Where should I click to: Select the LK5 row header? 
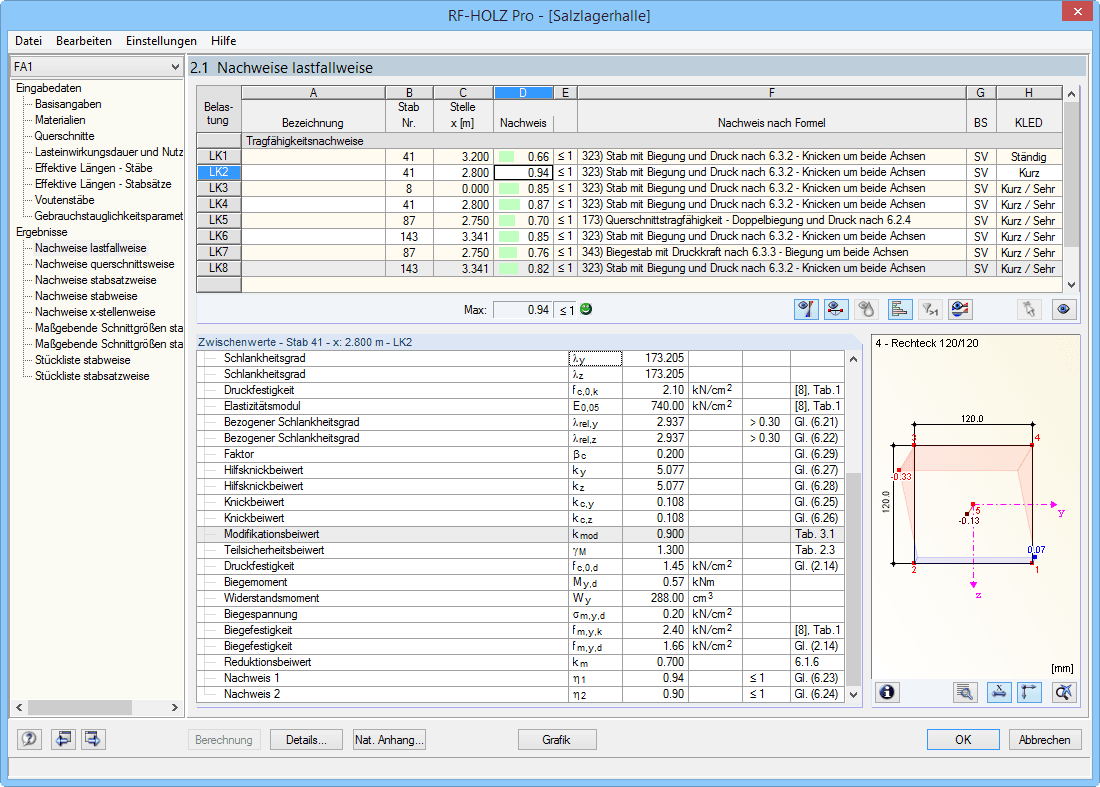point(219,220)
